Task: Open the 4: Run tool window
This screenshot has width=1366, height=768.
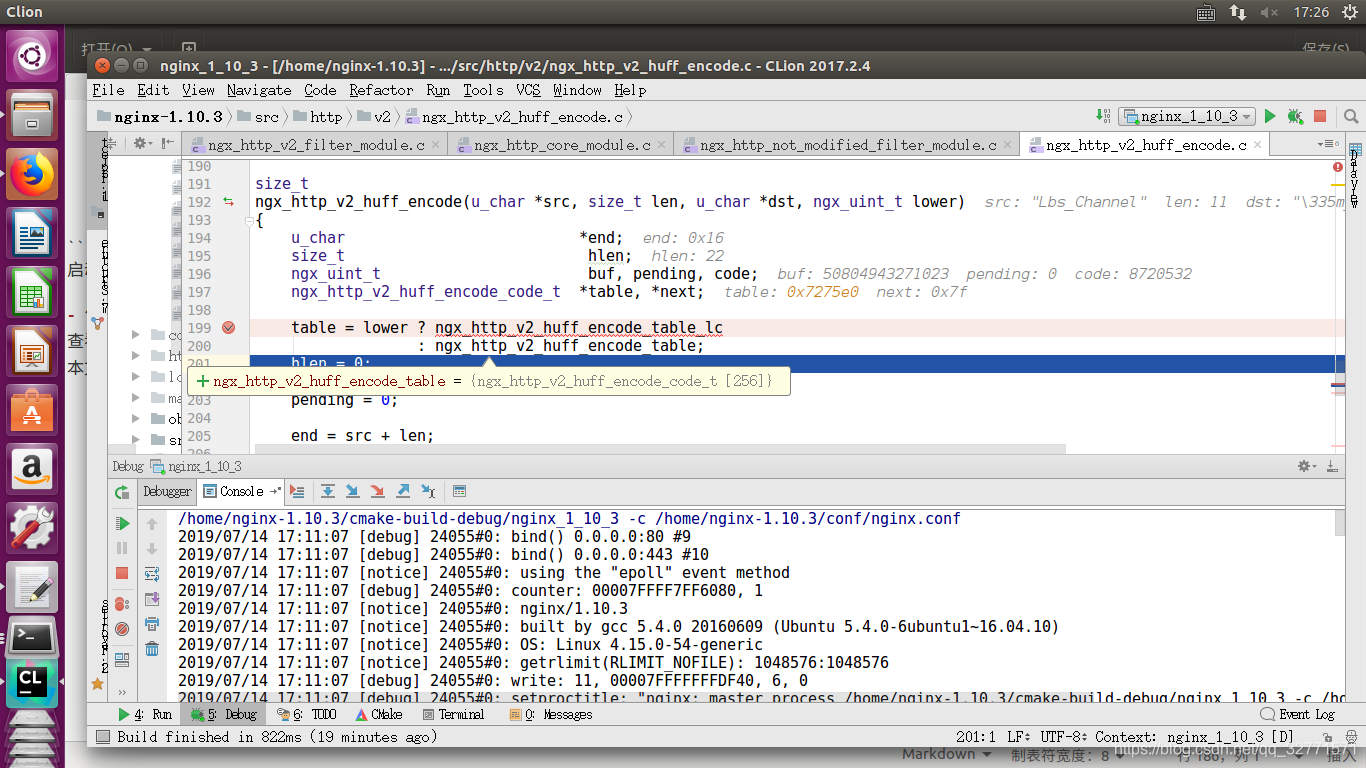Action: [145, 715]
